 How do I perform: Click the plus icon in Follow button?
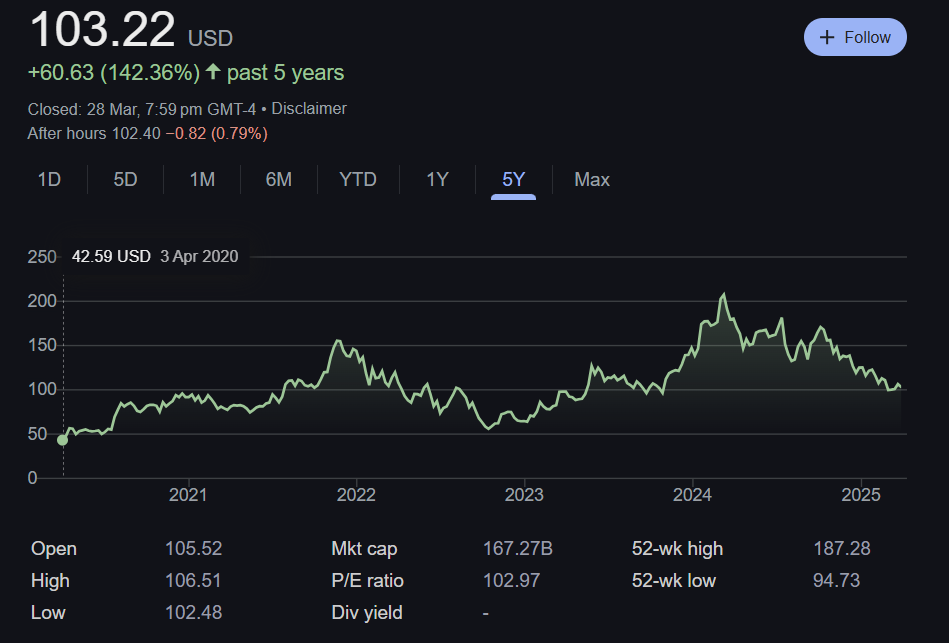coord(827,37)
